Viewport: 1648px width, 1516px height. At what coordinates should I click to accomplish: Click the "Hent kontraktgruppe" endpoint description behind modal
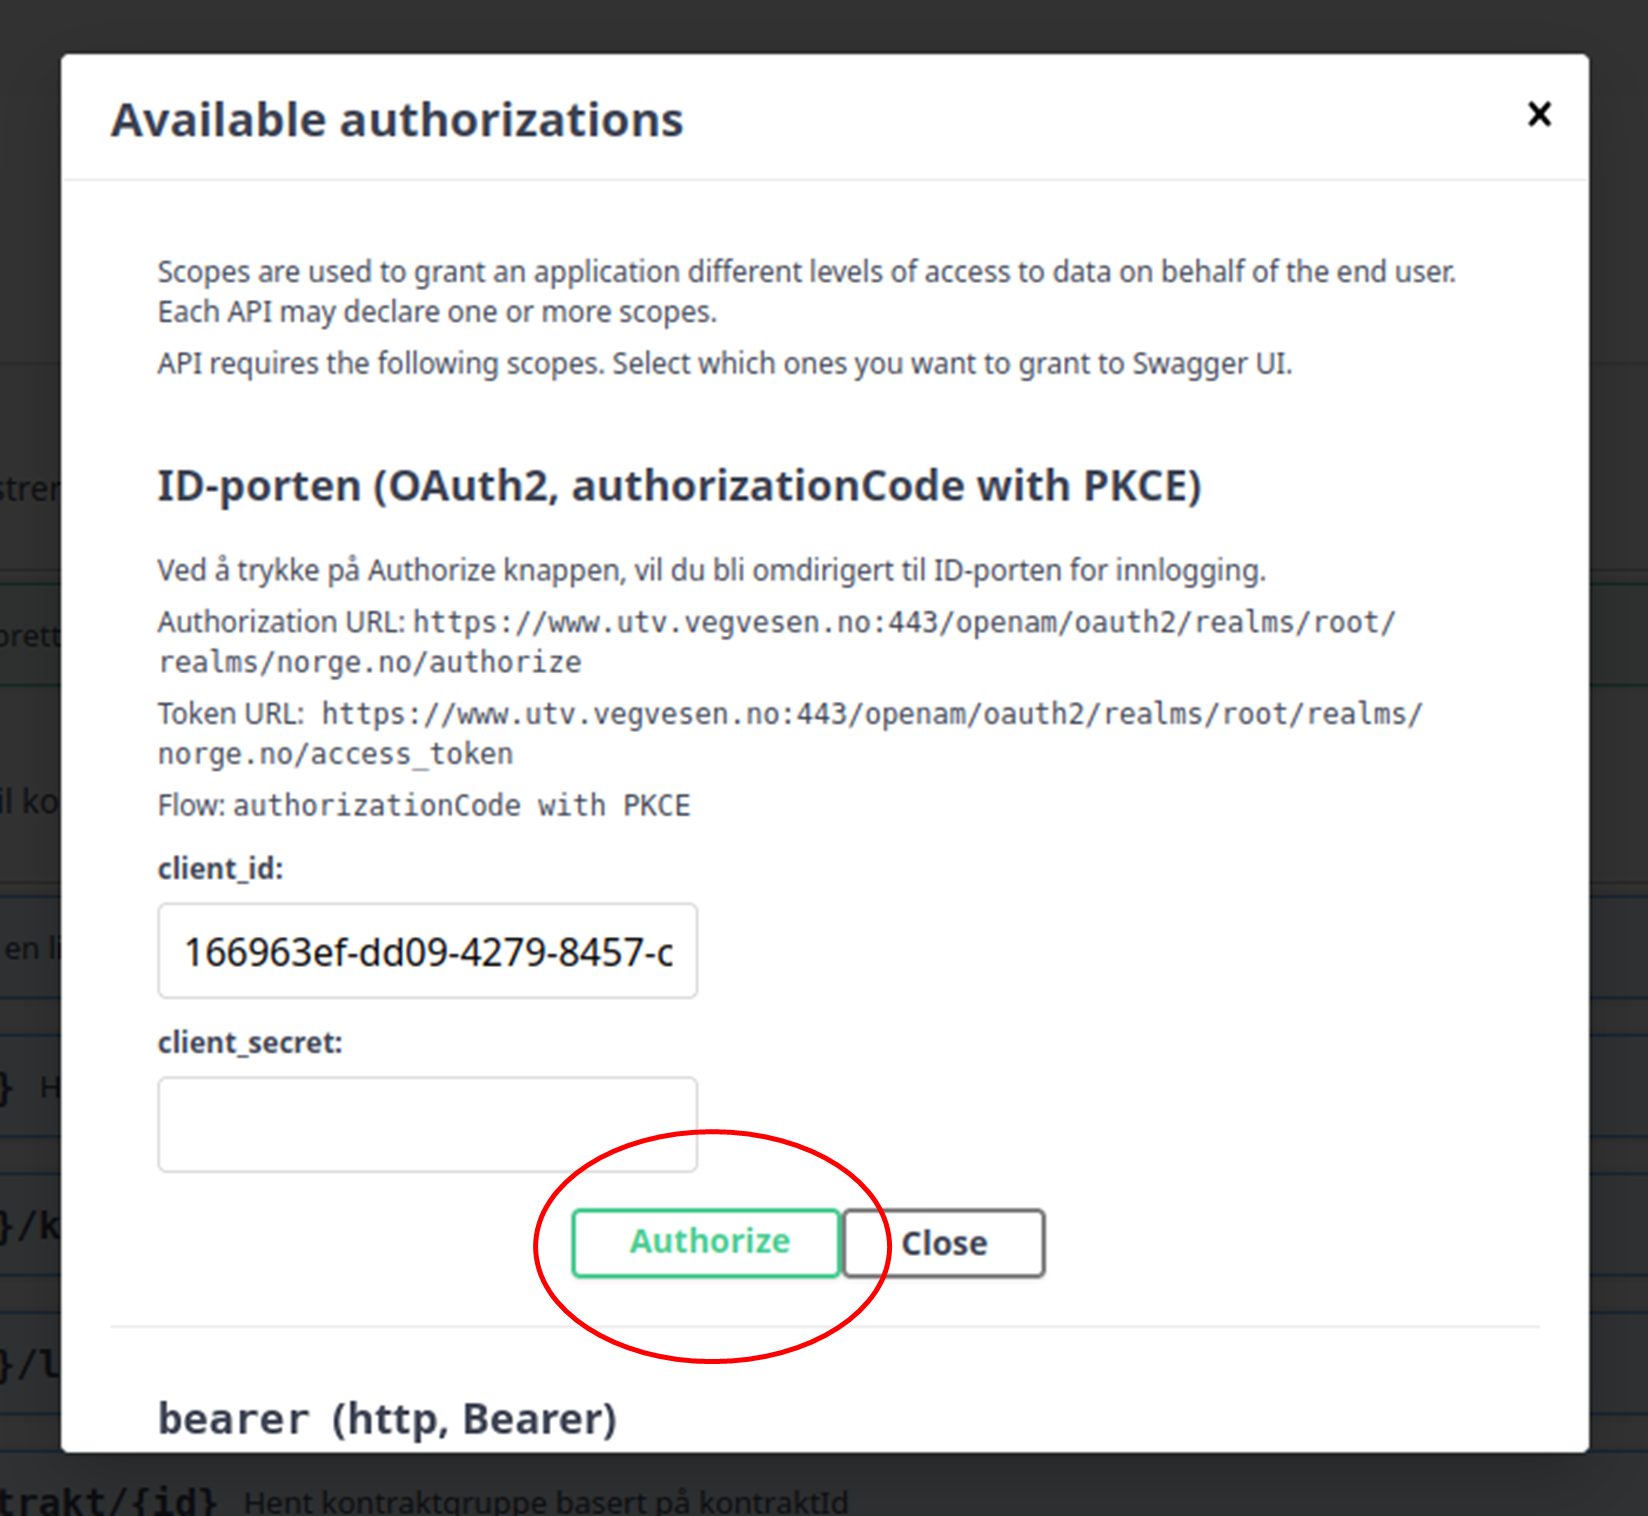[x=546, y=1501]
